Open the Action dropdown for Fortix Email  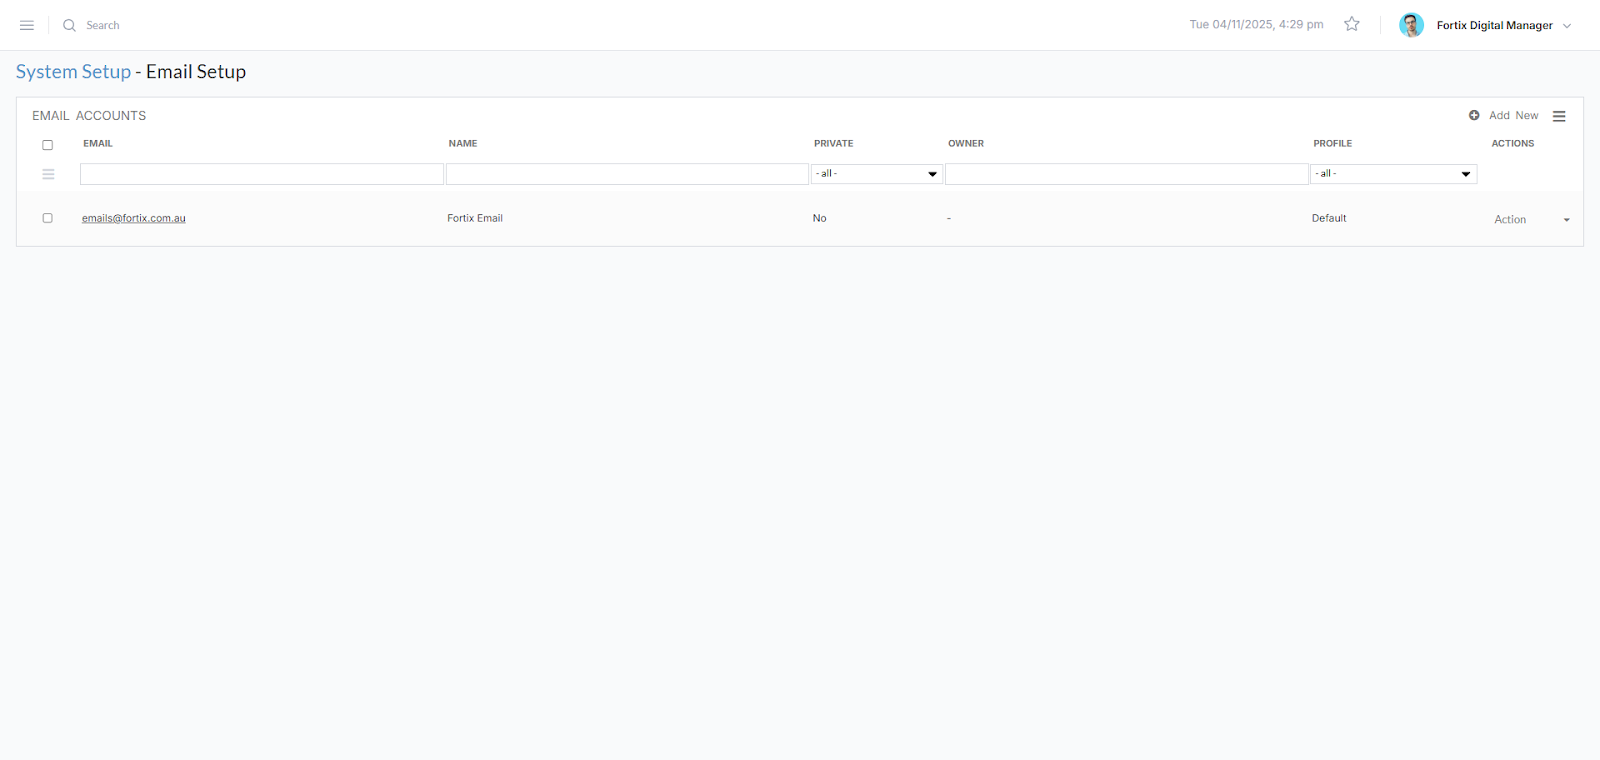point(1532,219)
